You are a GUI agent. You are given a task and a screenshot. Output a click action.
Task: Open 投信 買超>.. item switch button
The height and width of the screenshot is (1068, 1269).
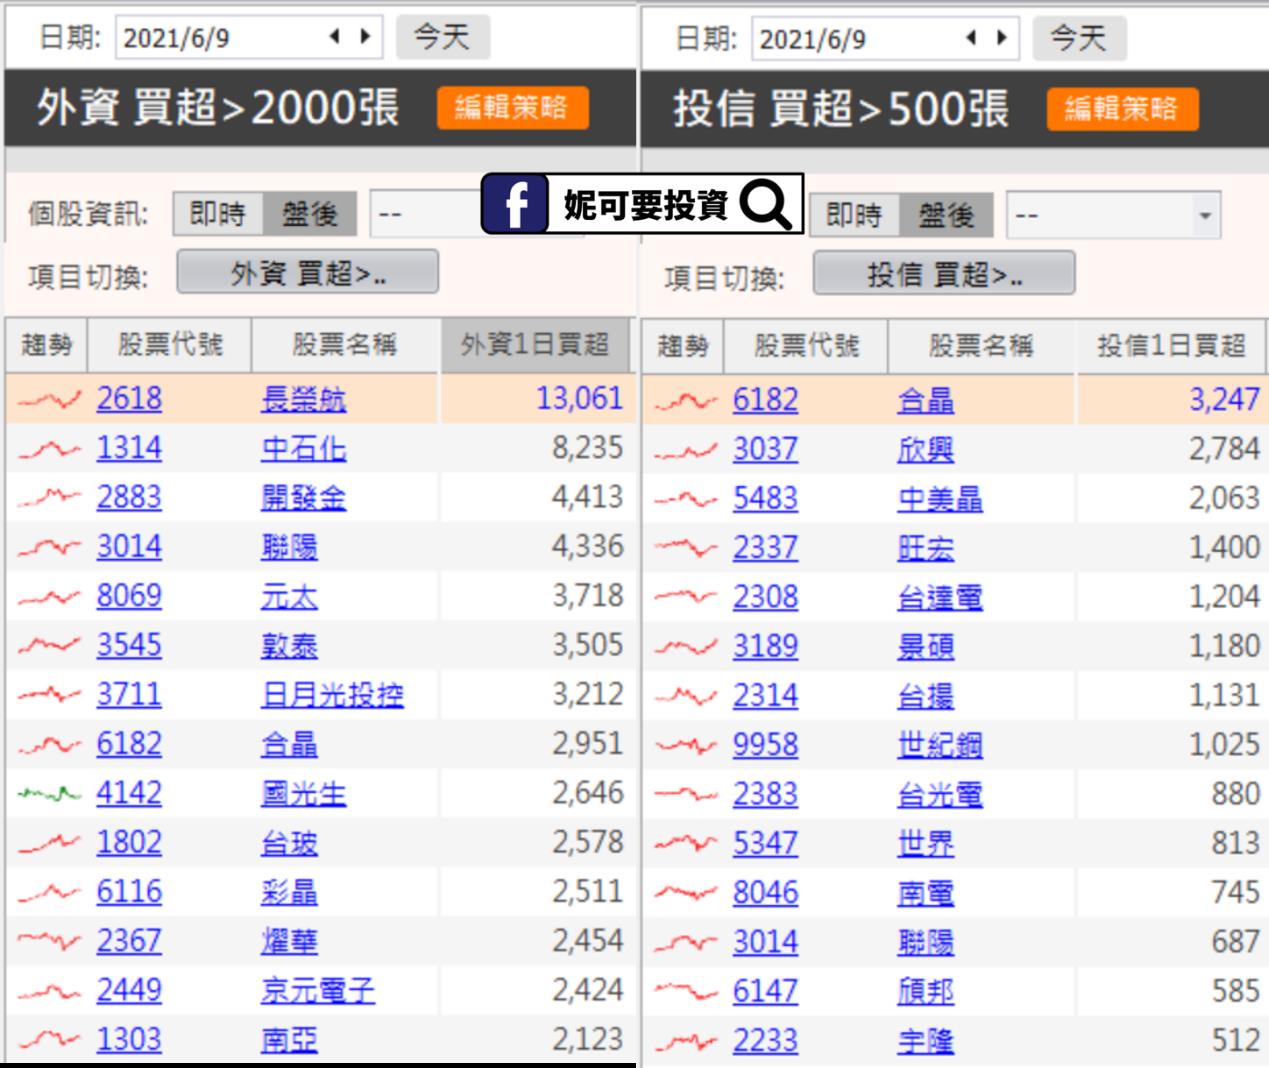click(944, 274)
